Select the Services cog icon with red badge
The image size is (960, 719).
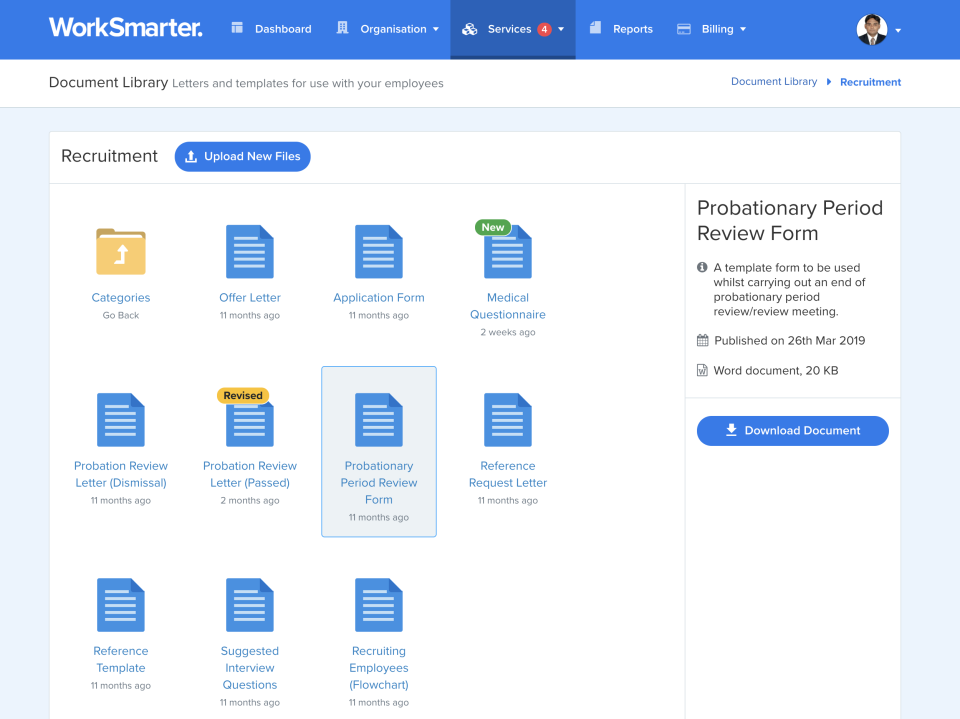pos(470,28)
